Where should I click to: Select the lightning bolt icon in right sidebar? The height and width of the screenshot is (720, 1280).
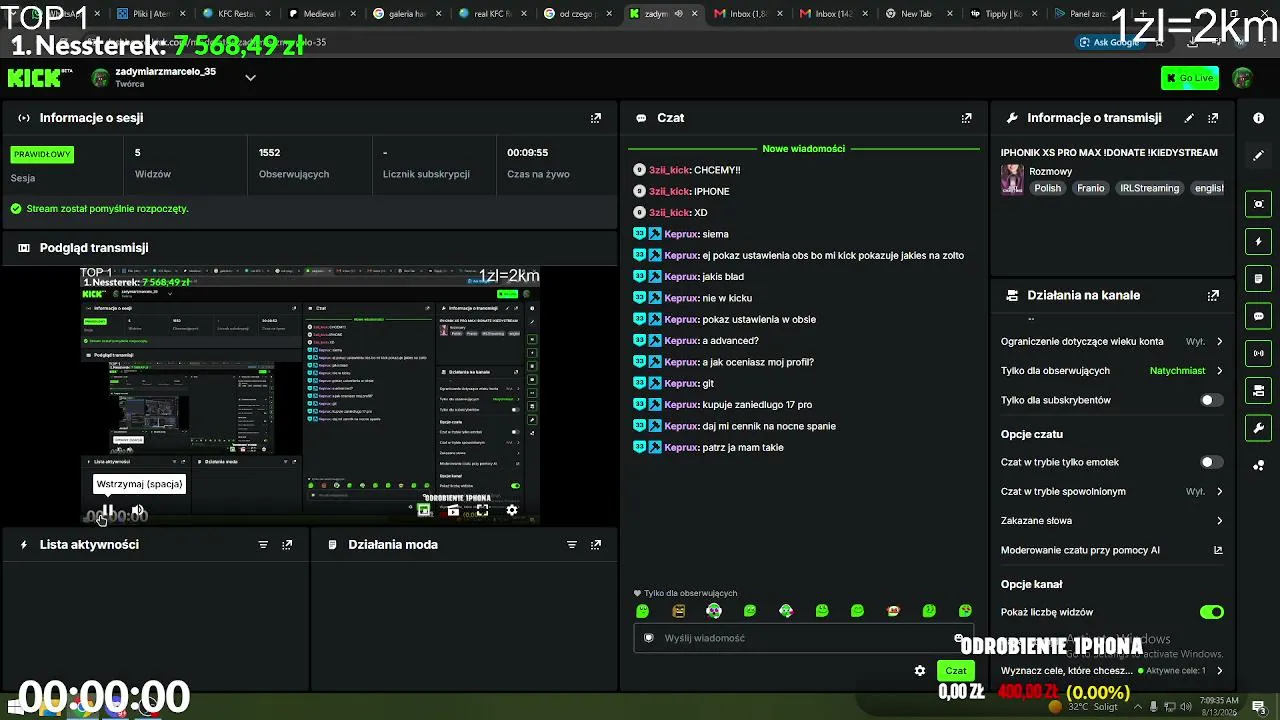[1258, 242]
